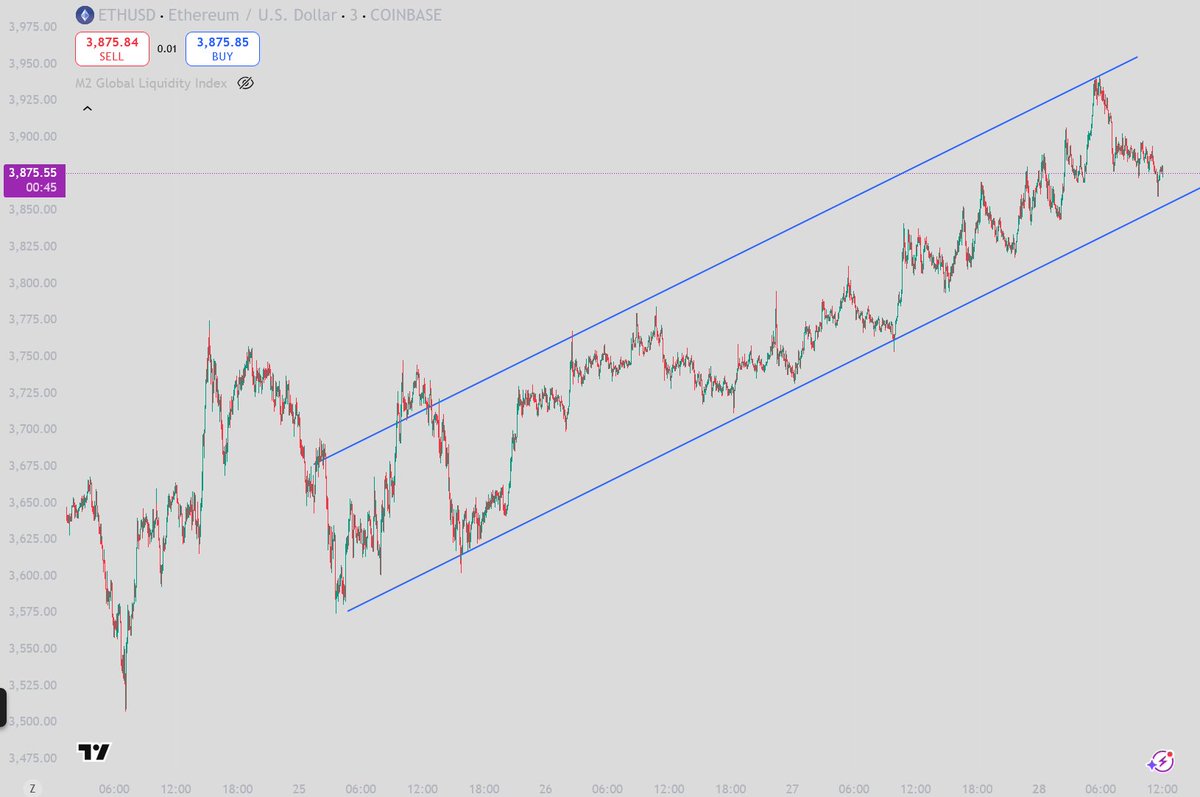The image size is (1200, 797).
Task: Open the ETHUSD symbol title
Action: [268, 15]
